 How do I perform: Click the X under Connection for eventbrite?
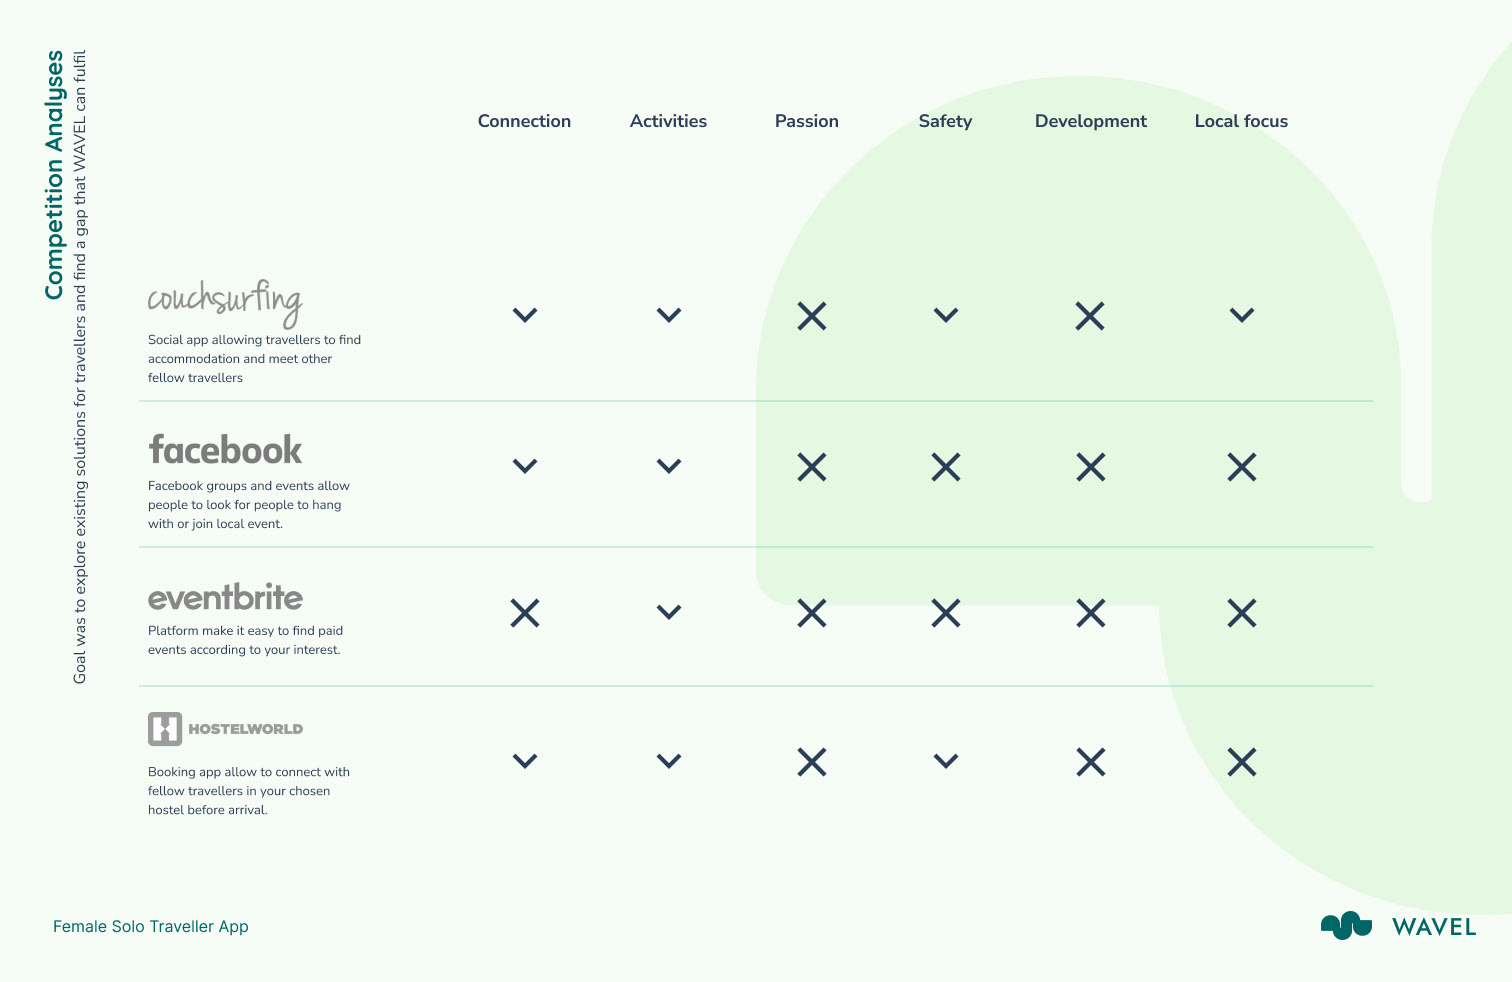pyautogui.click(x=525, y=613)
